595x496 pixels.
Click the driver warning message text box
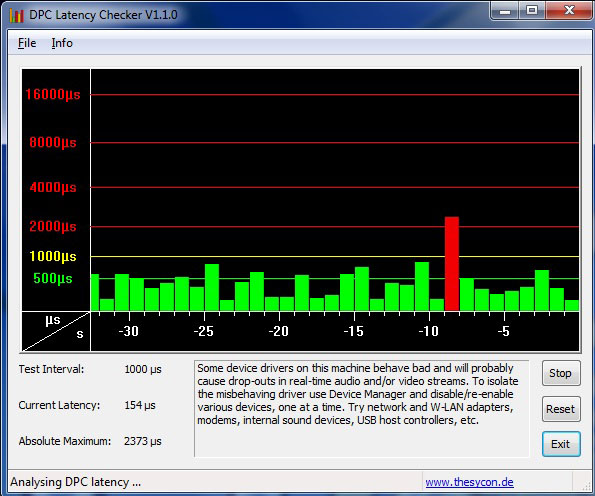click(x=361, y=409)
